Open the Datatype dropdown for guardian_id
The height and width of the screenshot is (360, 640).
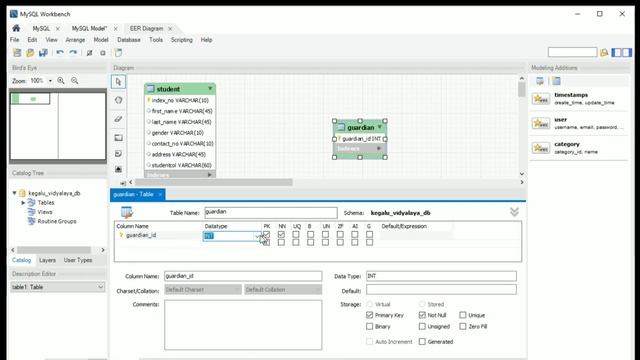(x=257, y=236)
